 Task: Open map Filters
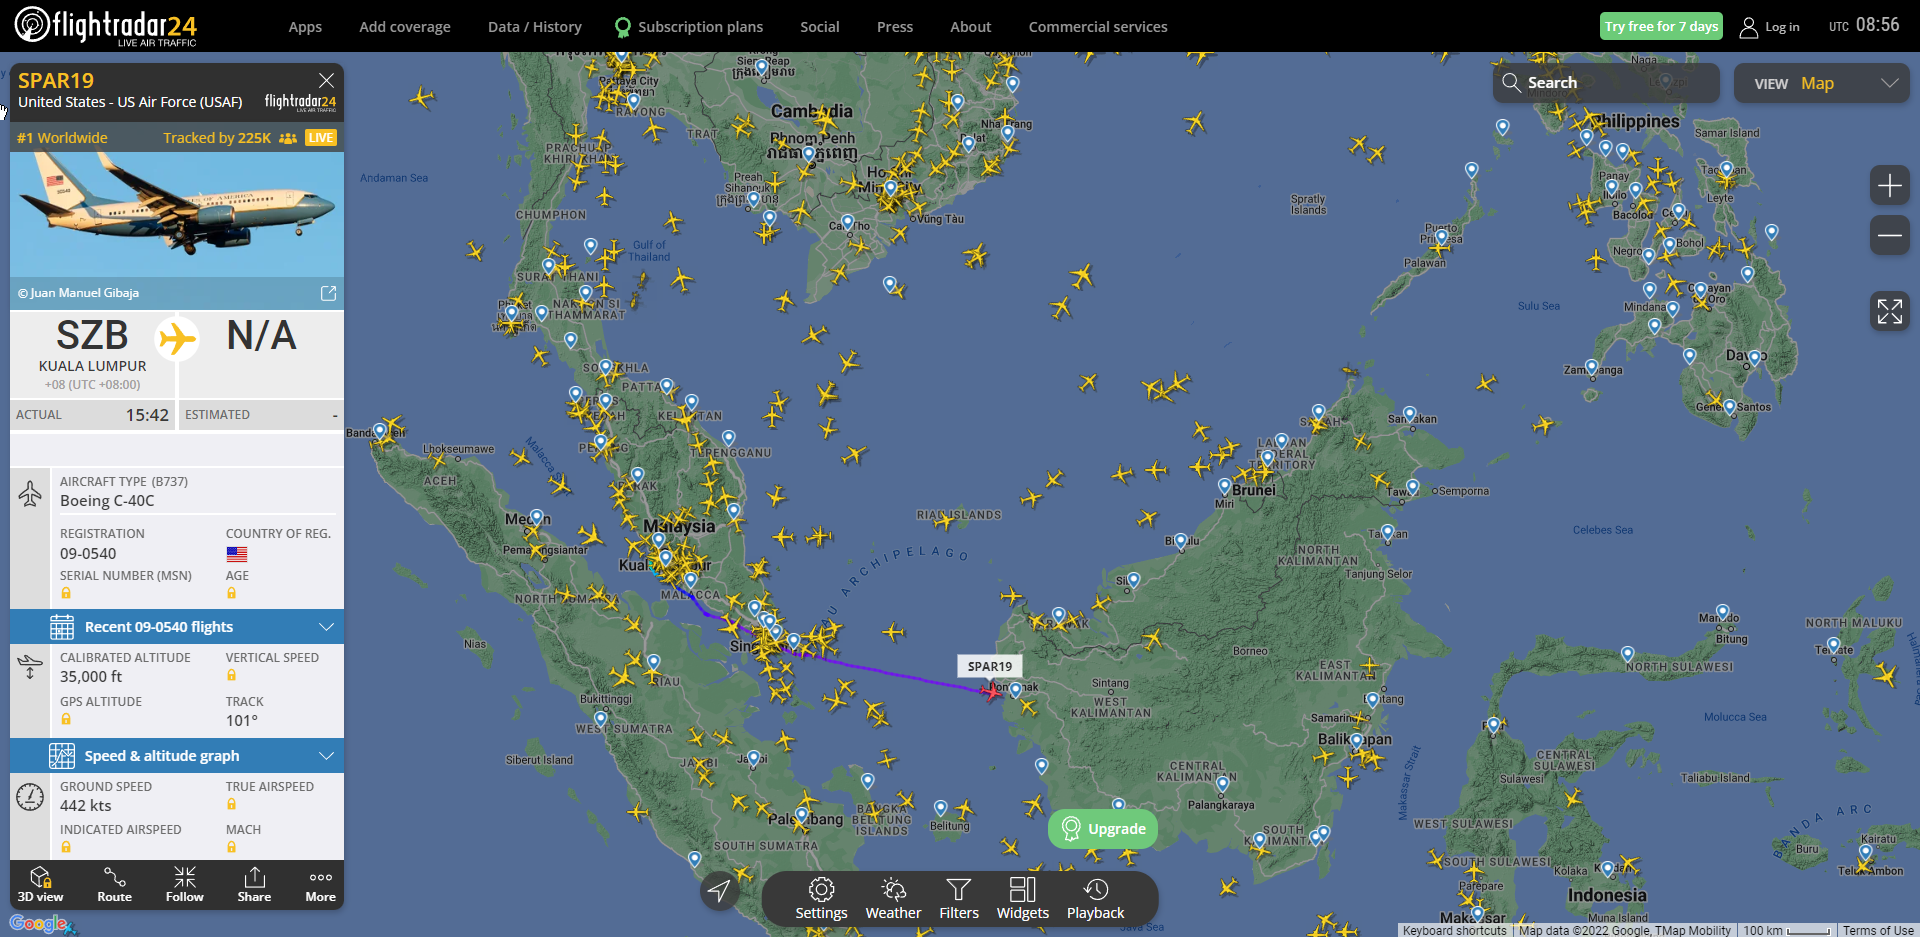pos(959,898)
